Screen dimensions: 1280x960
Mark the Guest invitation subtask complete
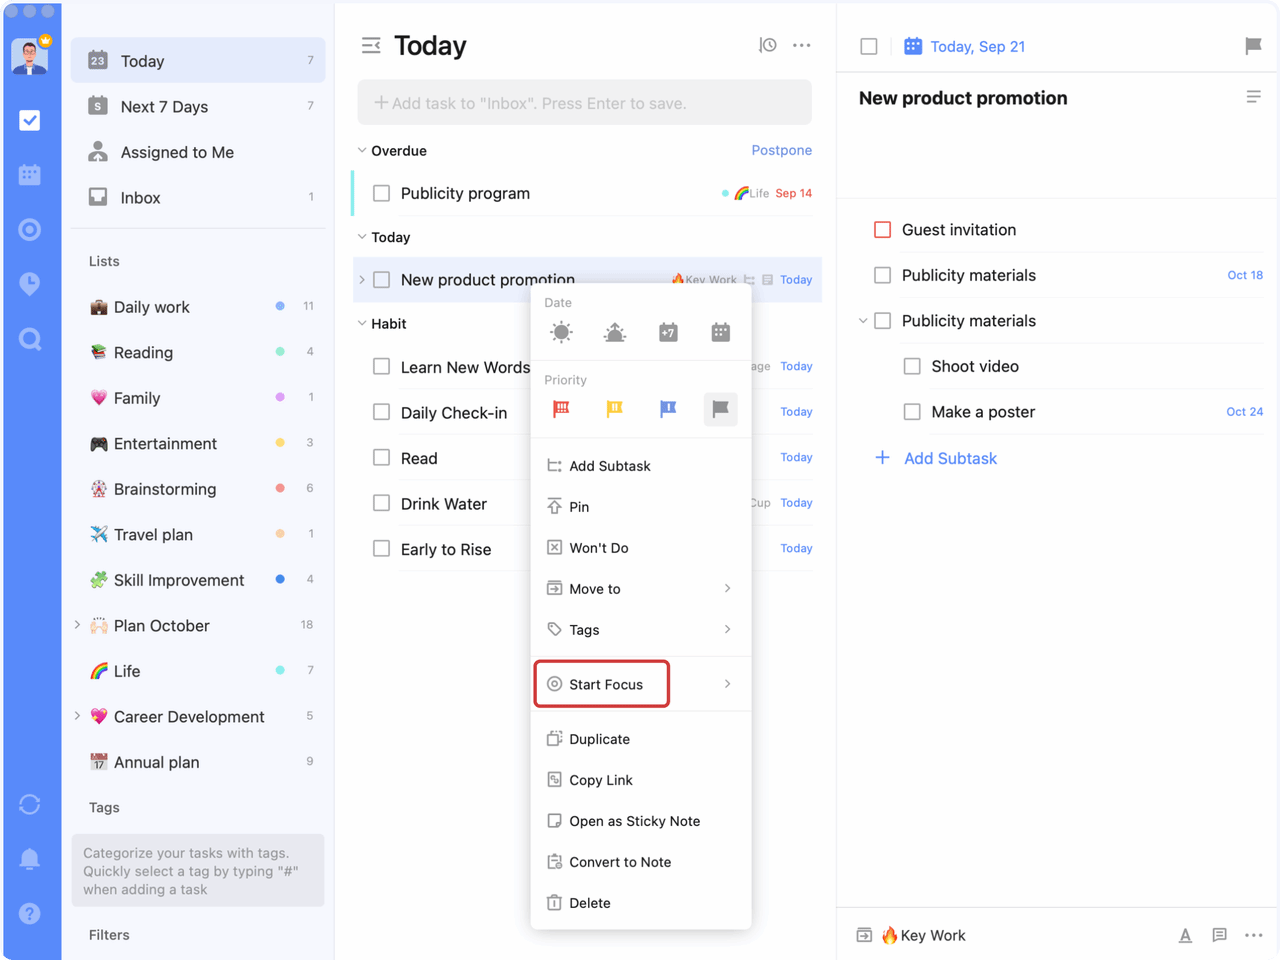coord(881,229)
